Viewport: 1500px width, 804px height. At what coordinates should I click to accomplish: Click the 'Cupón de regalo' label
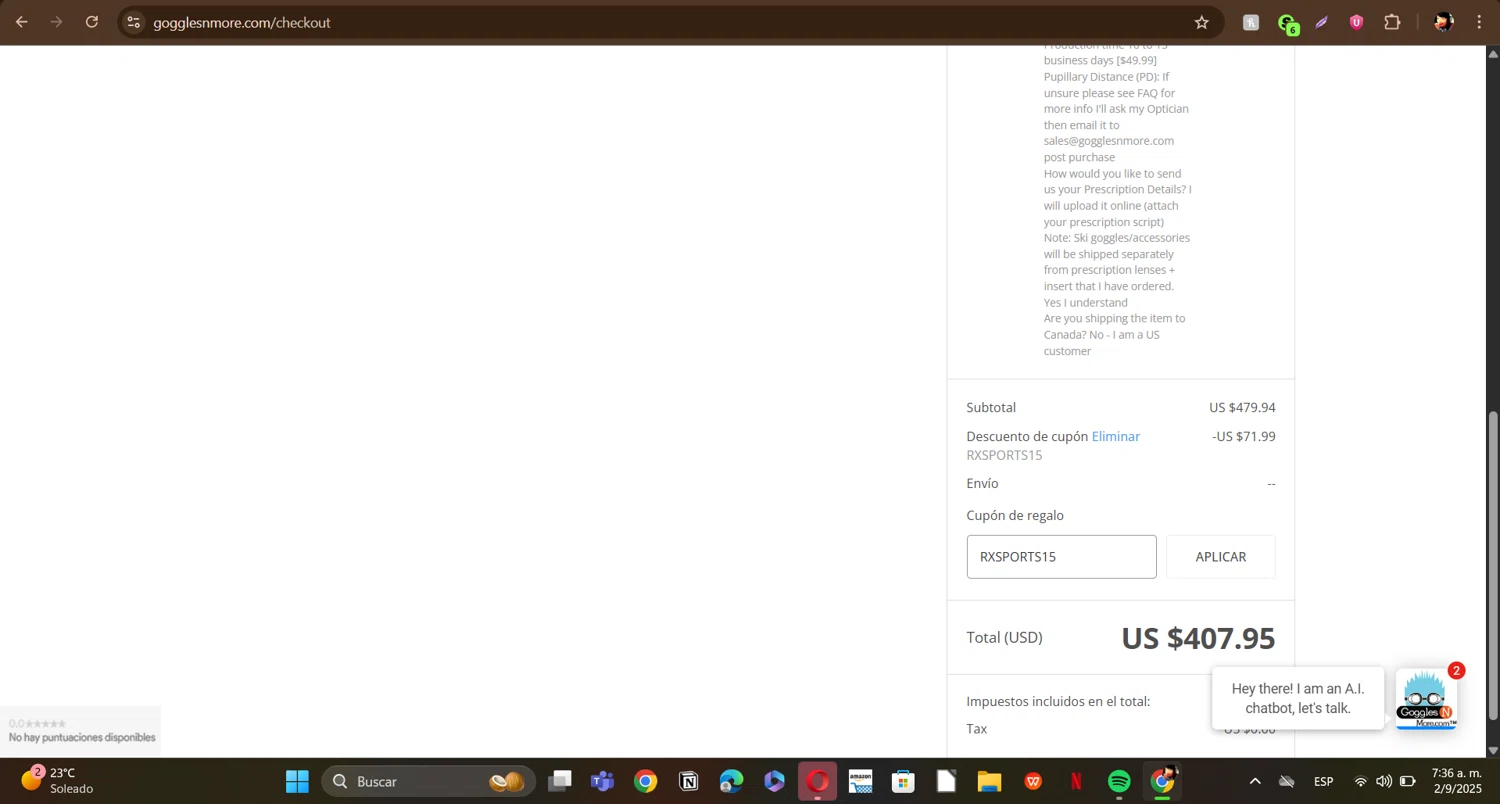[x=1015, y=516]
